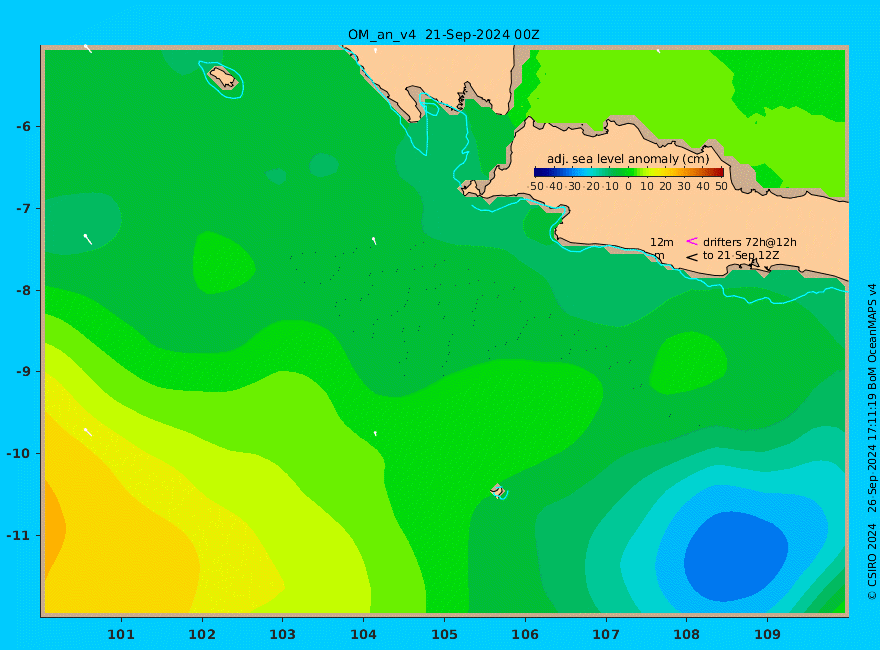Click the sea level anomaly colorbar gradient
This screenshot has height=650, width=880.
coord(629,172)
